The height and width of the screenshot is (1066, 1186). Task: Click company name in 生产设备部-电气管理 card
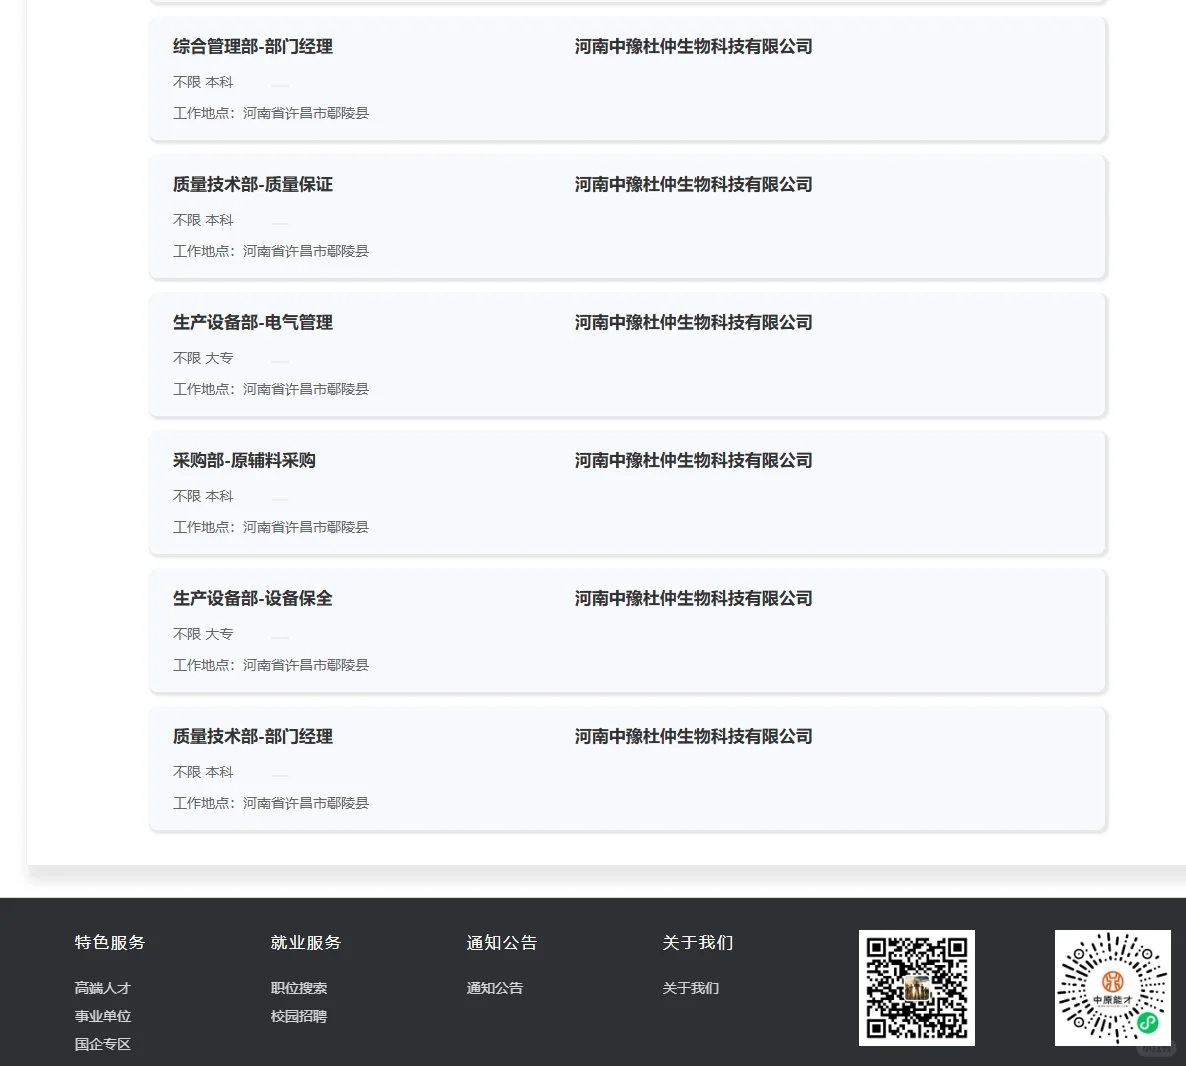[x=694, y=323]
